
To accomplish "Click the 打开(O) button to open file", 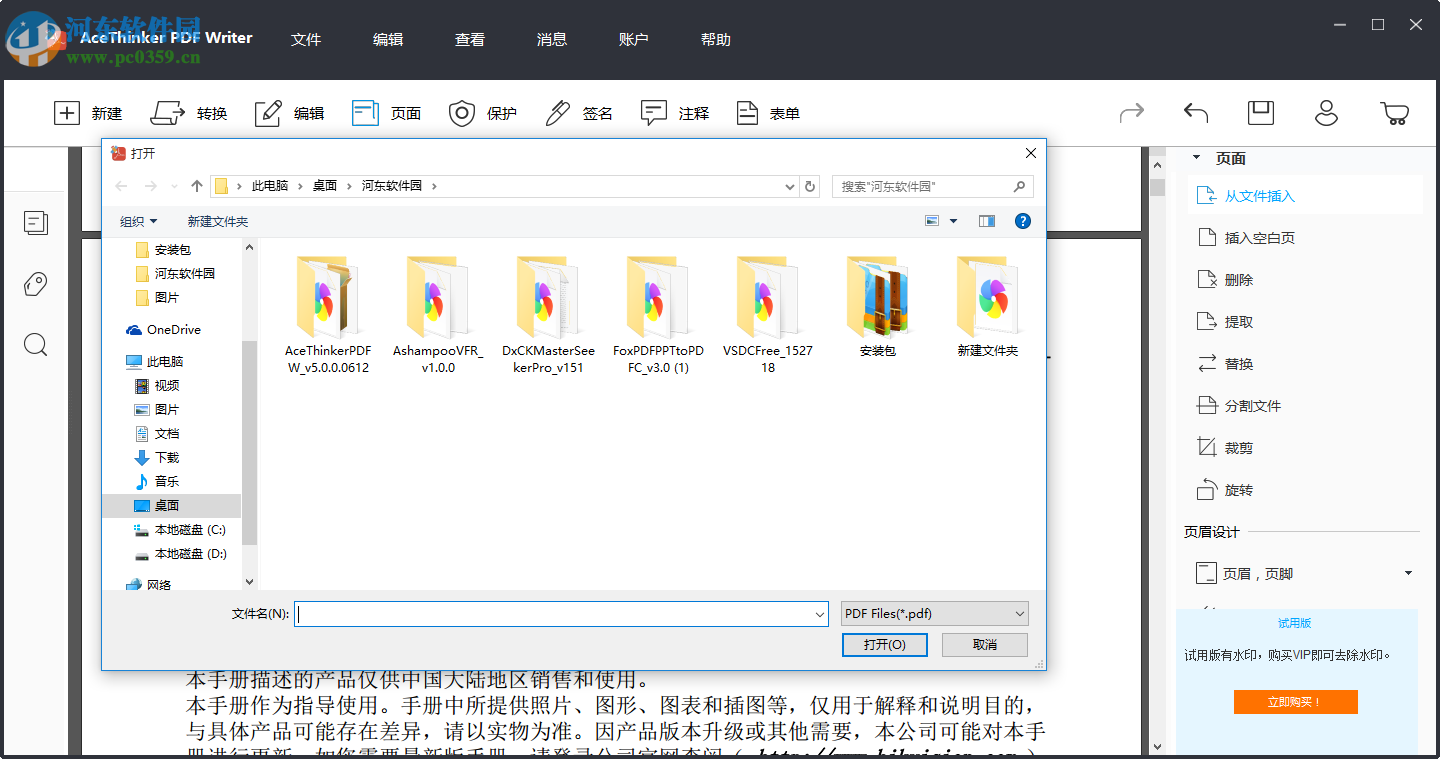I will tap(884, 645).
